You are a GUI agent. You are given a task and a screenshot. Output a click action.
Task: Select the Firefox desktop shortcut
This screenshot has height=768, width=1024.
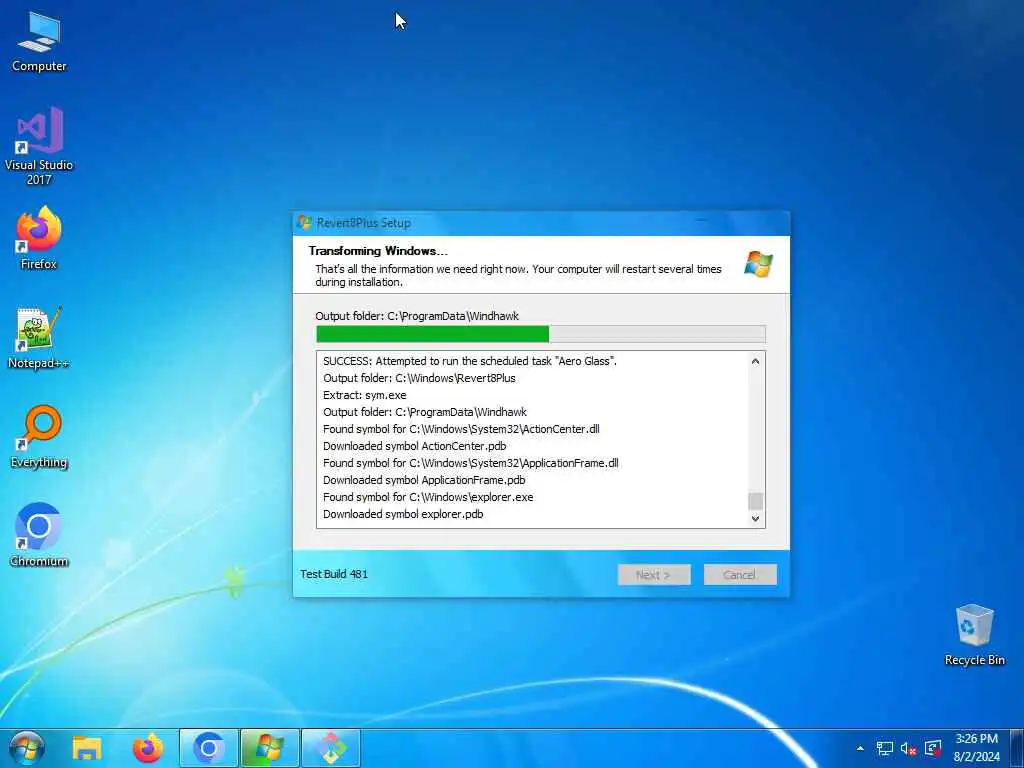pos(39,238)
